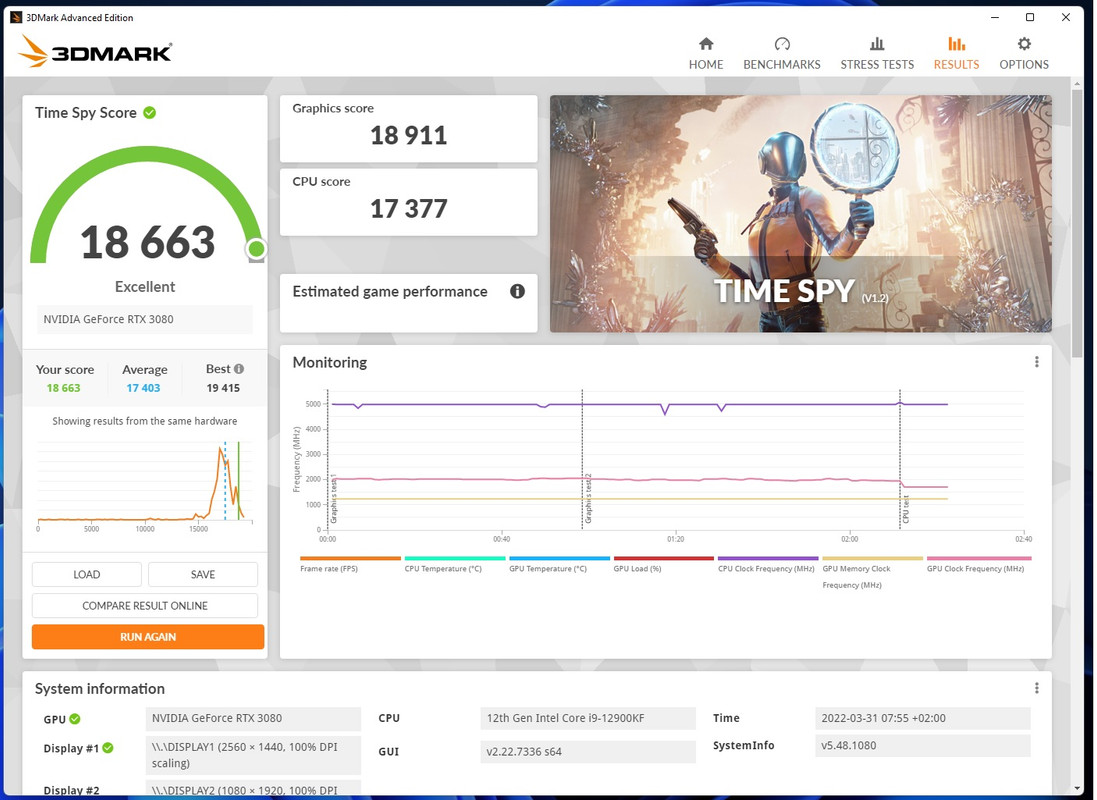
Task: Click the Options gear icon
Action: [x=1024, y=44]
